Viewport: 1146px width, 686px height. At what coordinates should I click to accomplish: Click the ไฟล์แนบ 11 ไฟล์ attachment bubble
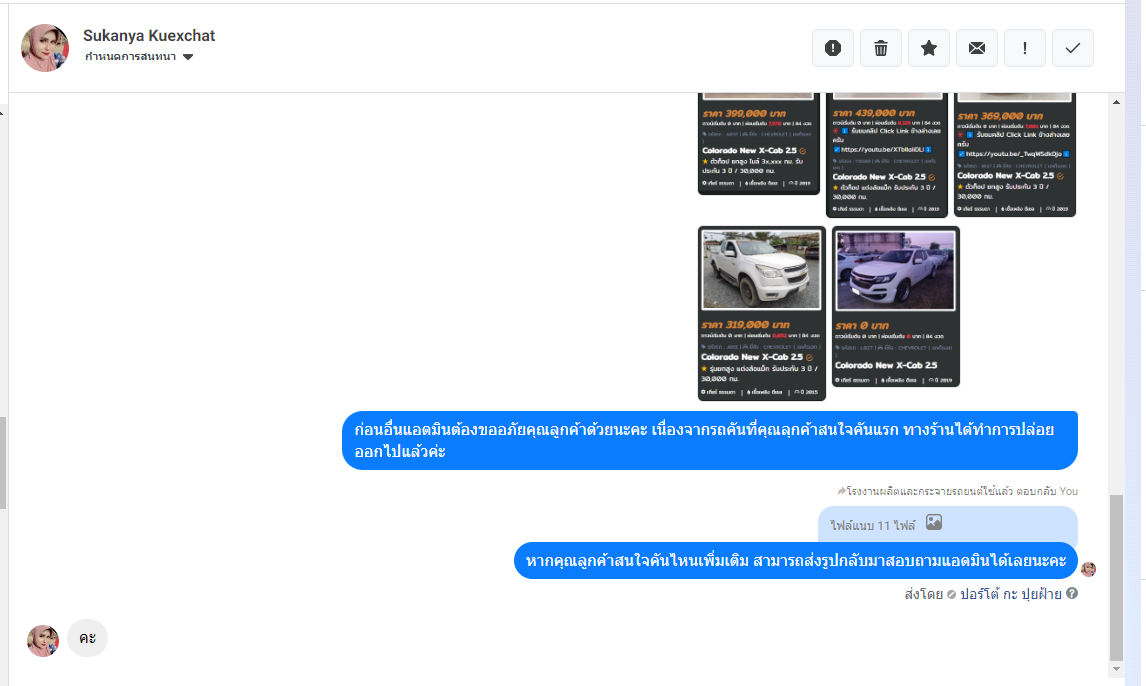948,525
